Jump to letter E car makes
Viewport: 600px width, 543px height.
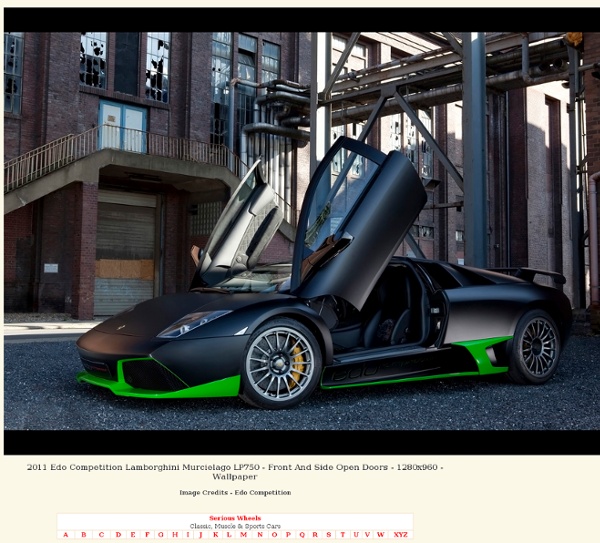tap(133, 535)
